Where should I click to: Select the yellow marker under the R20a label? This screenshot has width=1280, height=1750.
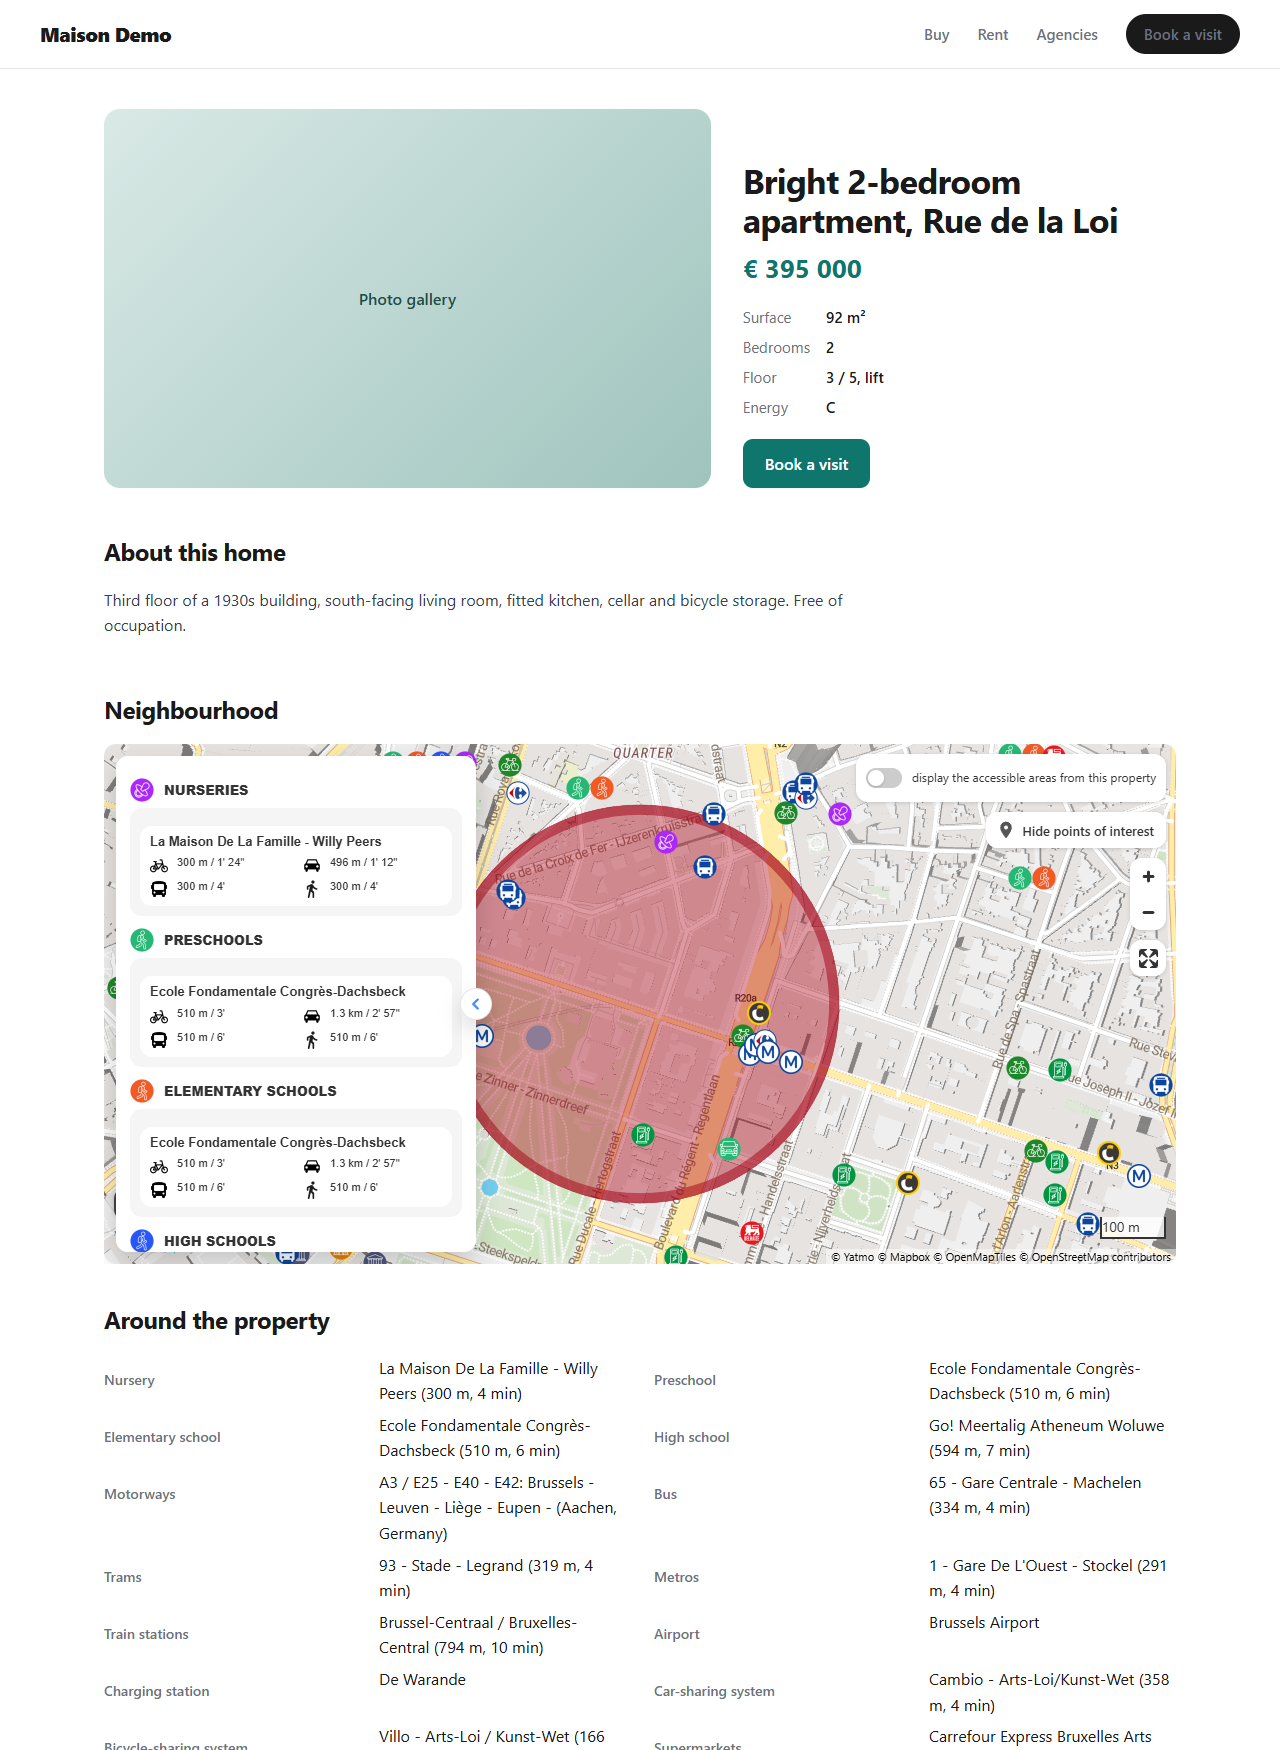tap(759, 1013)
